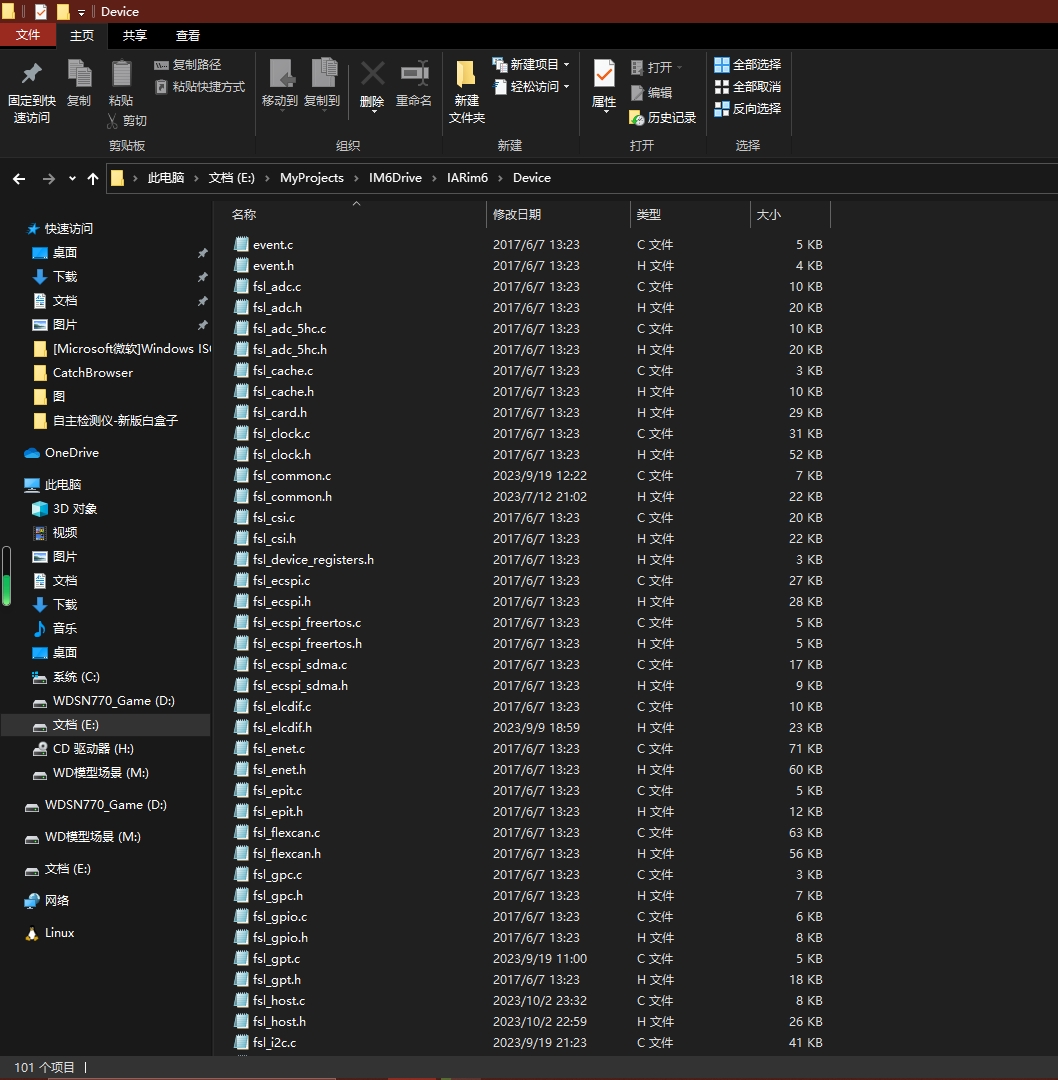Click the 复制到 icon

323,73
